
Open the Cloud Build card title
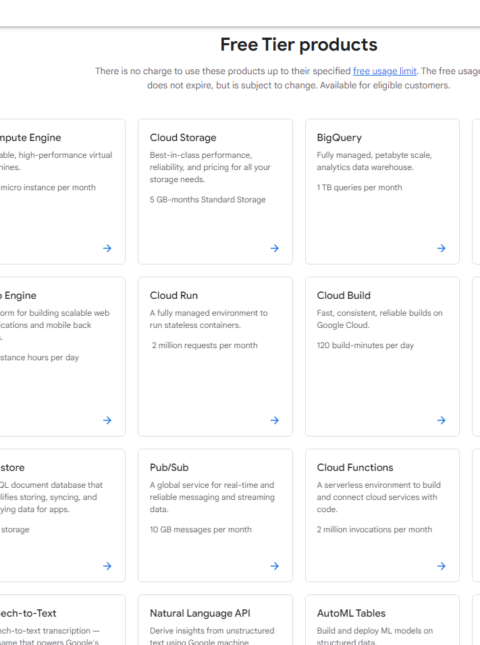tap(343, 295)
